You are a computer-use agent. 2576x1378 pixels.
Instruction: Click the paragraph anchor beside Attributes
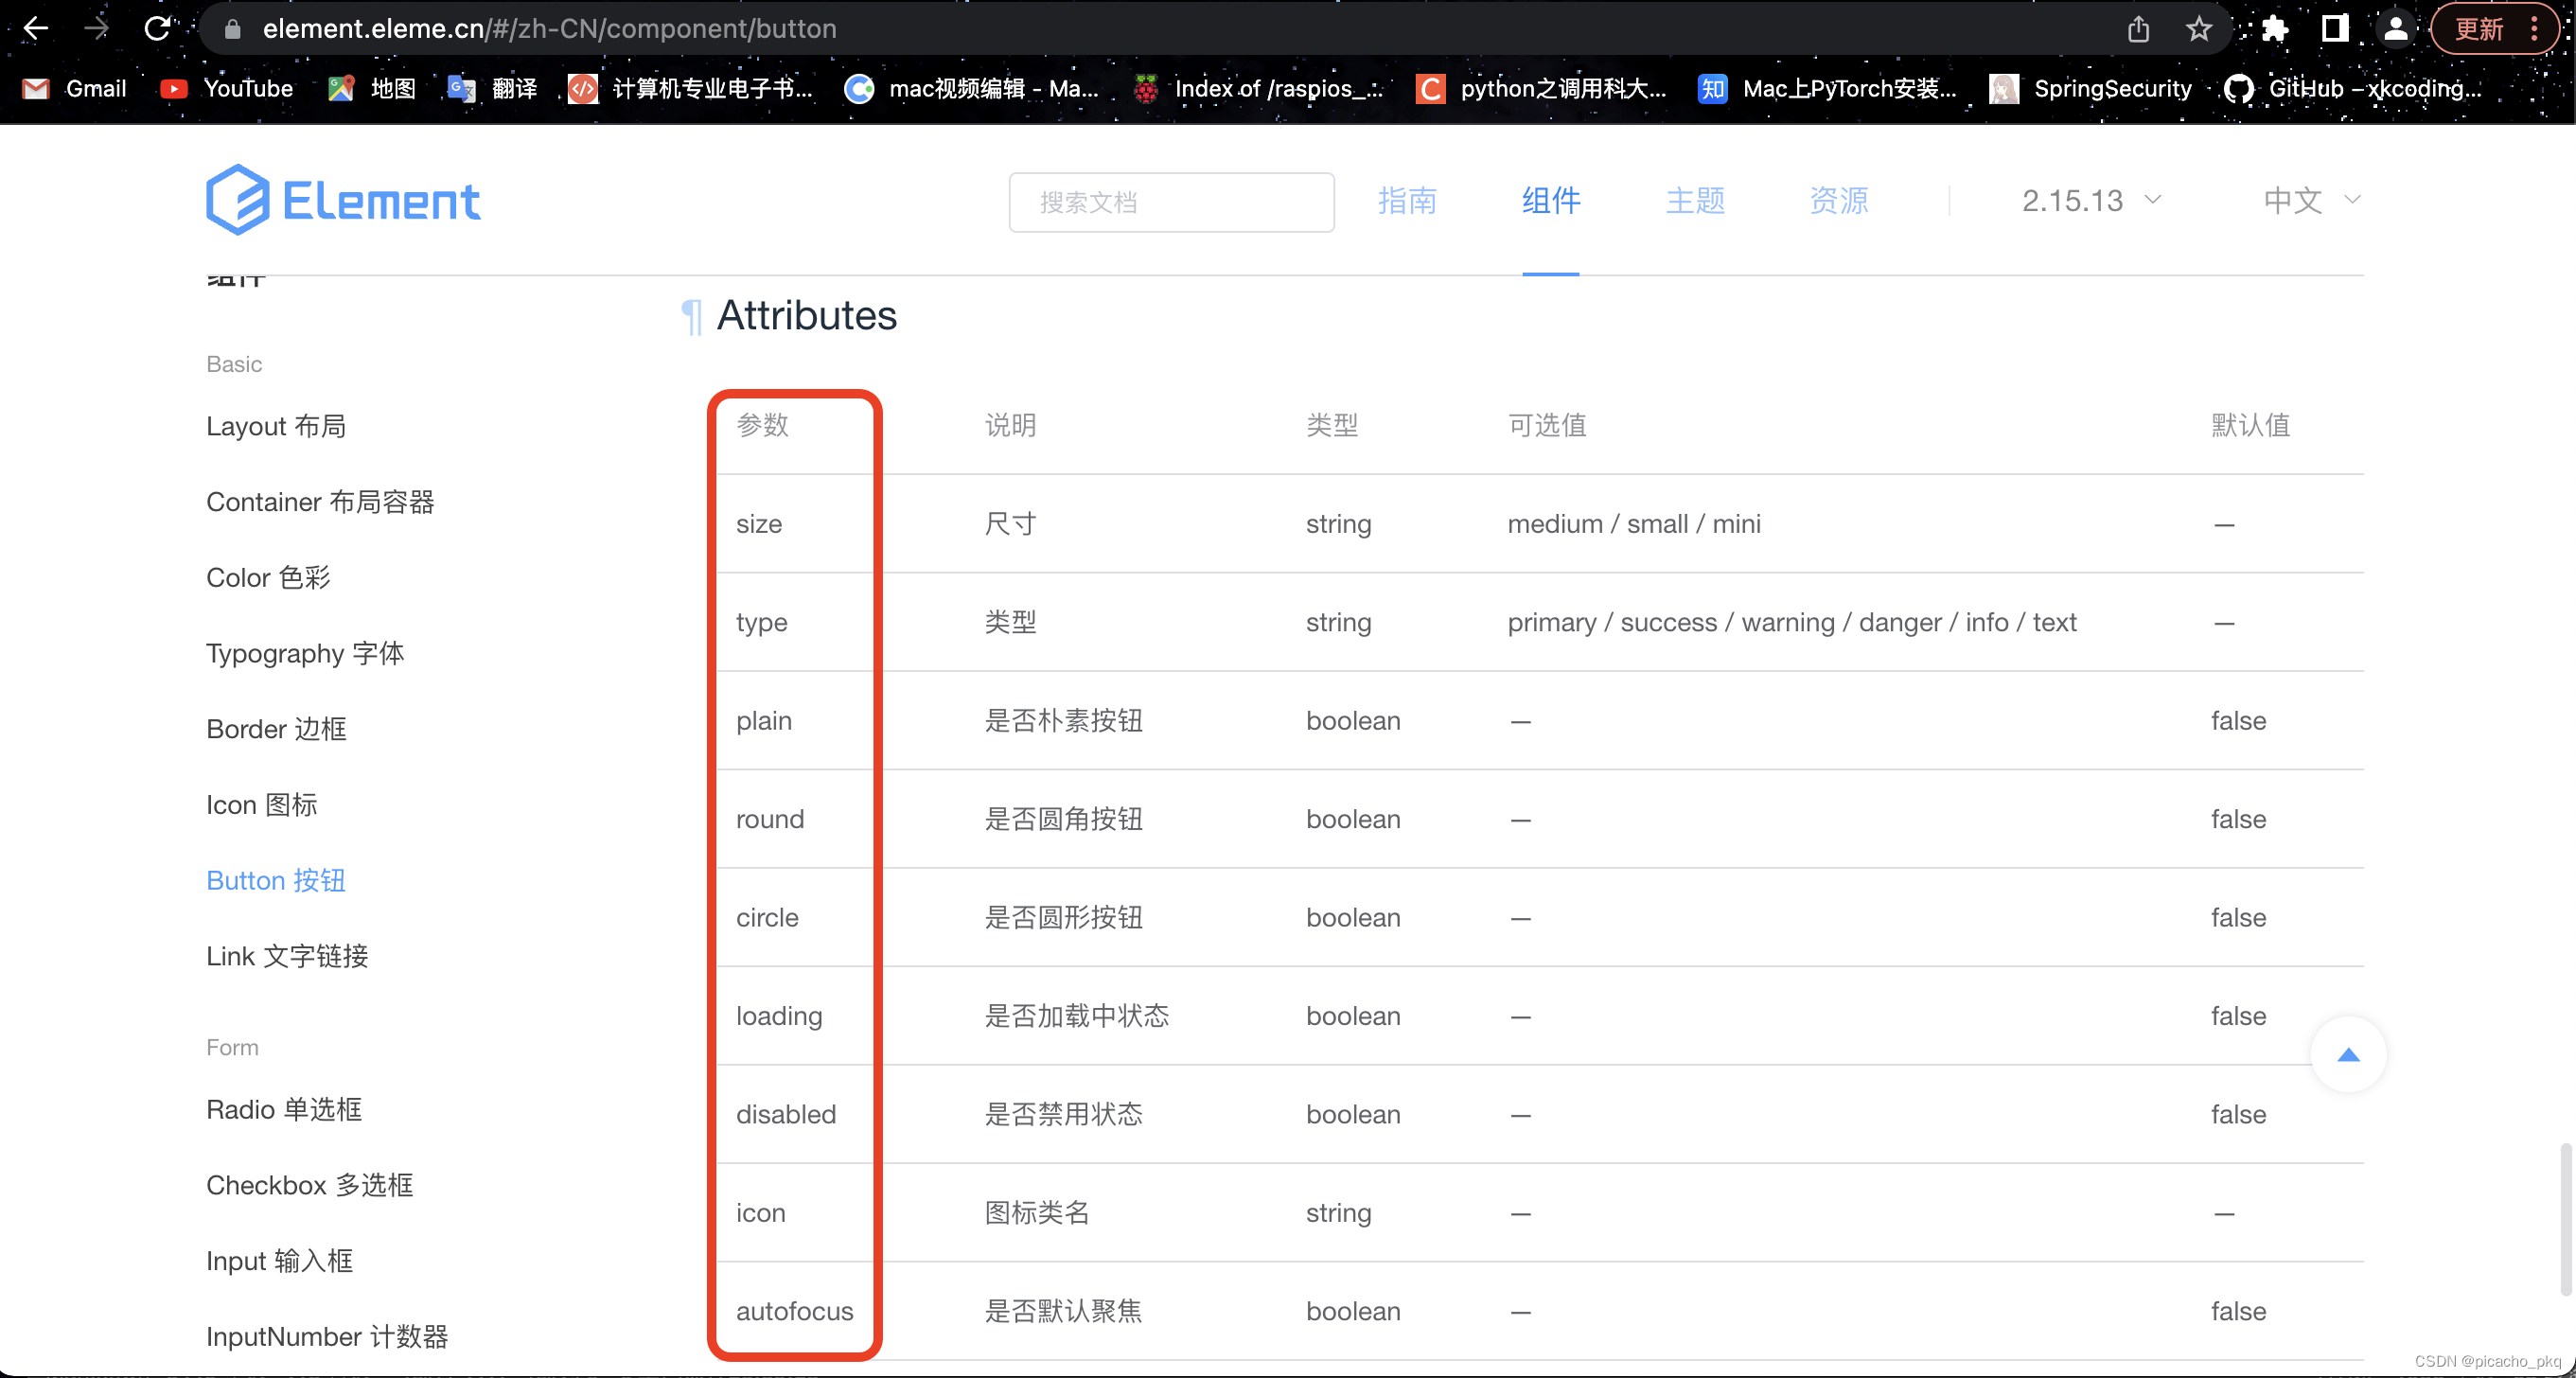[x=691, y=317]
